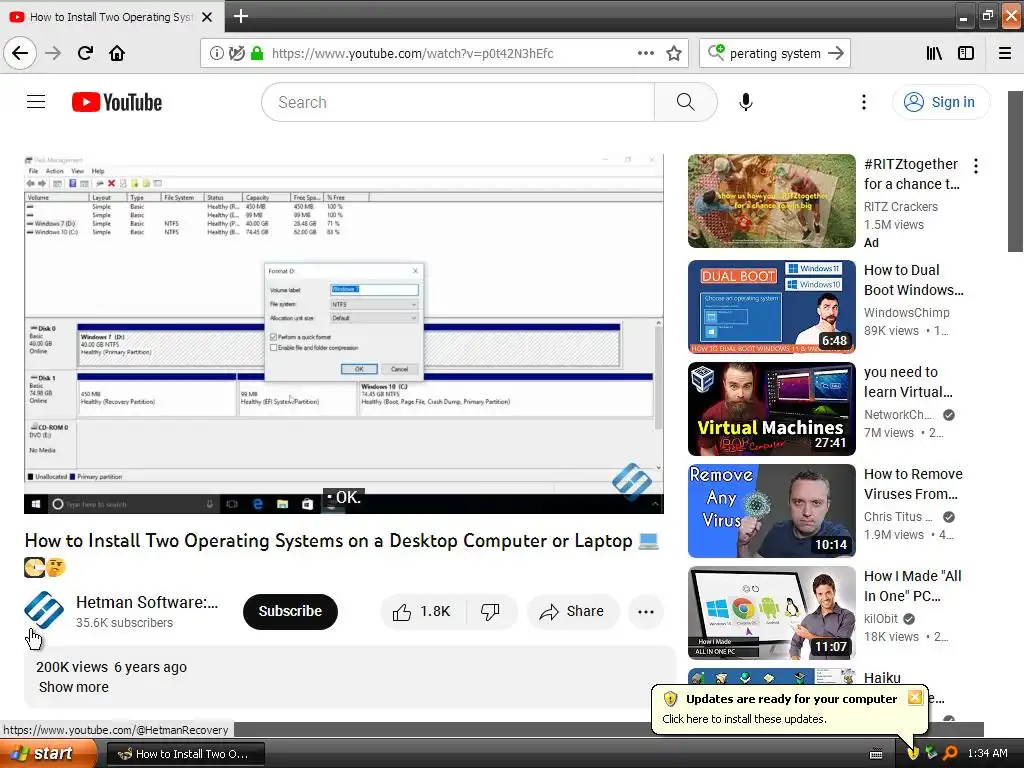Close the Windows updates balloon notification
The width and height of the screenshot is (1024, 768).
(x=914, y=697)
